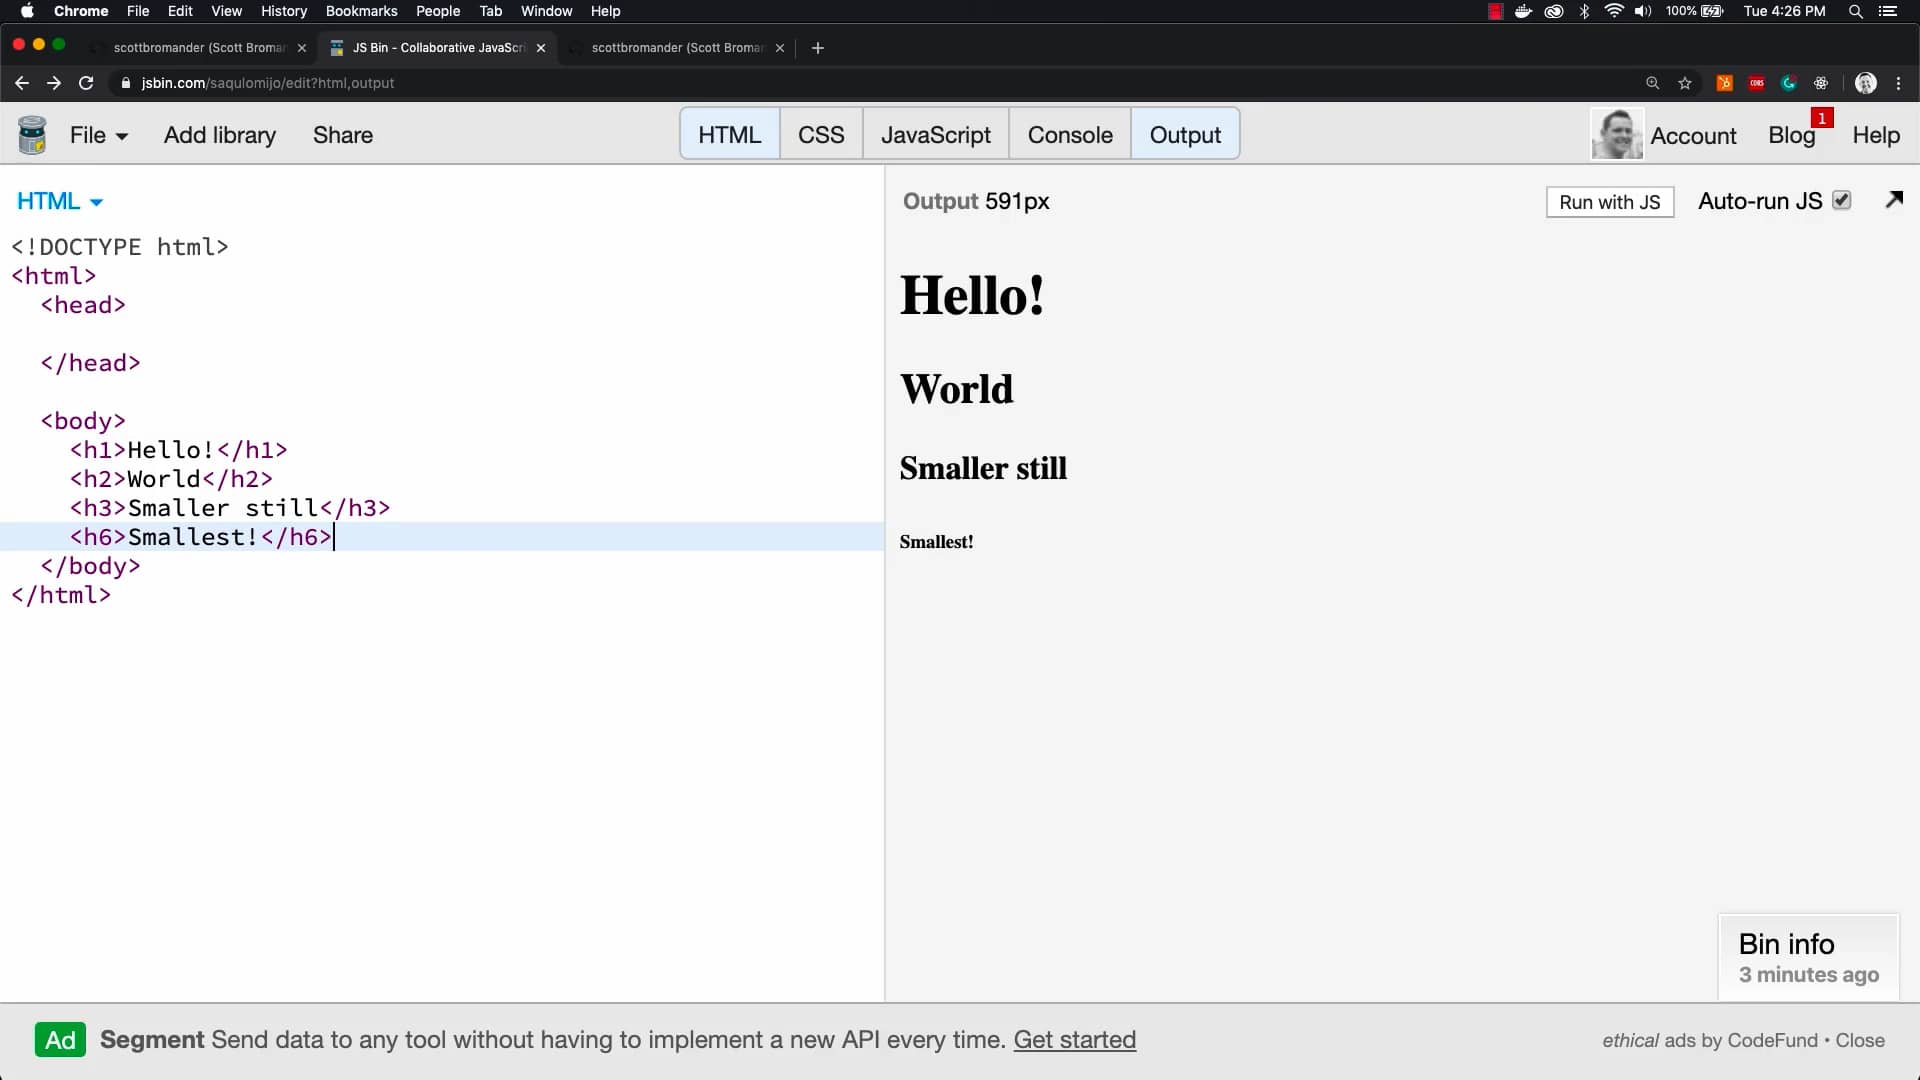Image resolution: width=1920 pixels, height=1080 pixels.
Task: Place cursor in the h2 World line
Action: coord(170,479)
